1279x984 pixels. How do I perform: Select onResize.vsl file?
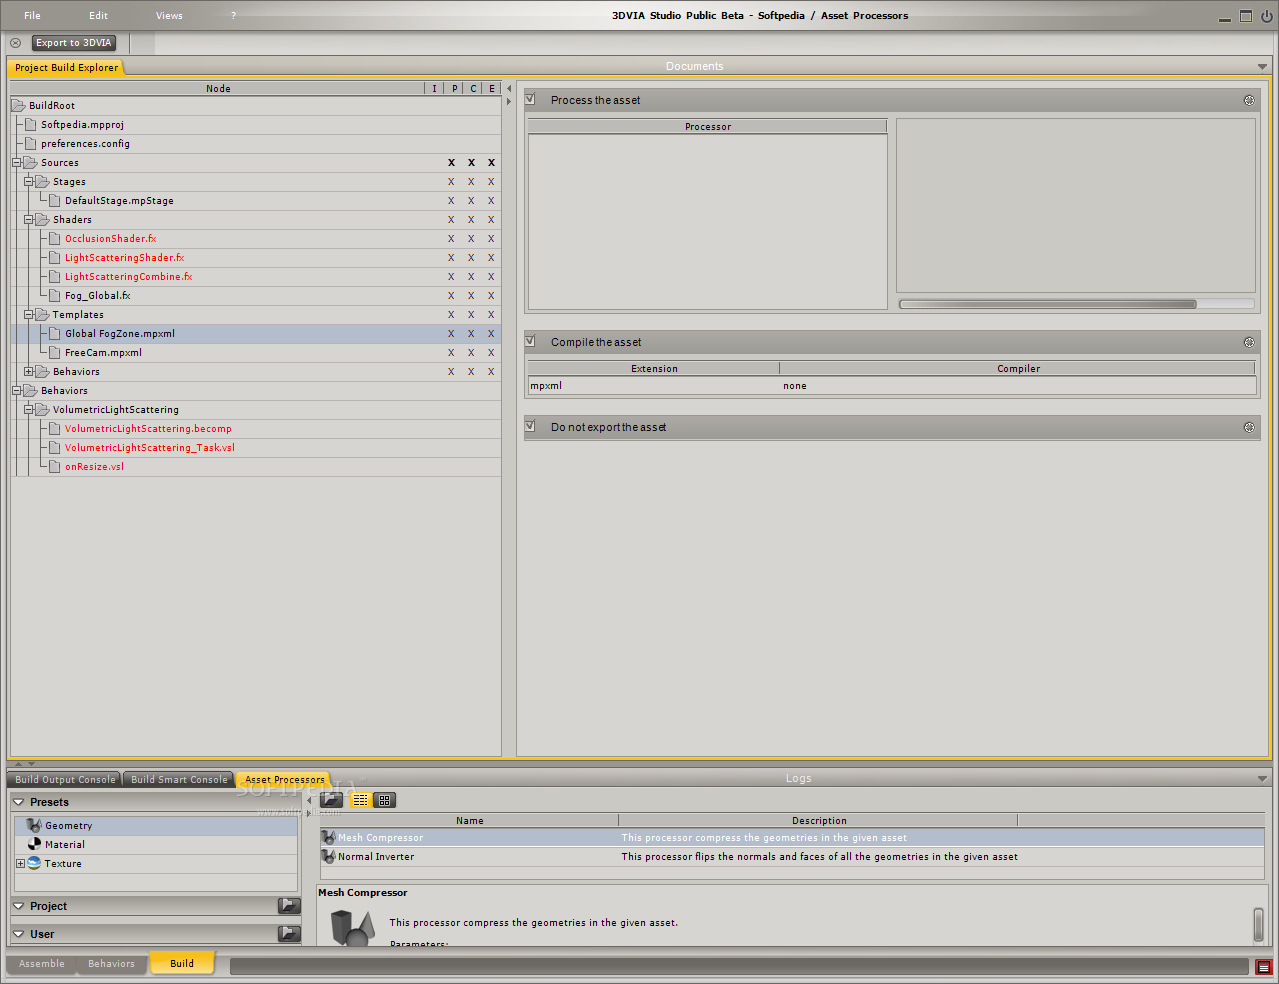(94, 467)
